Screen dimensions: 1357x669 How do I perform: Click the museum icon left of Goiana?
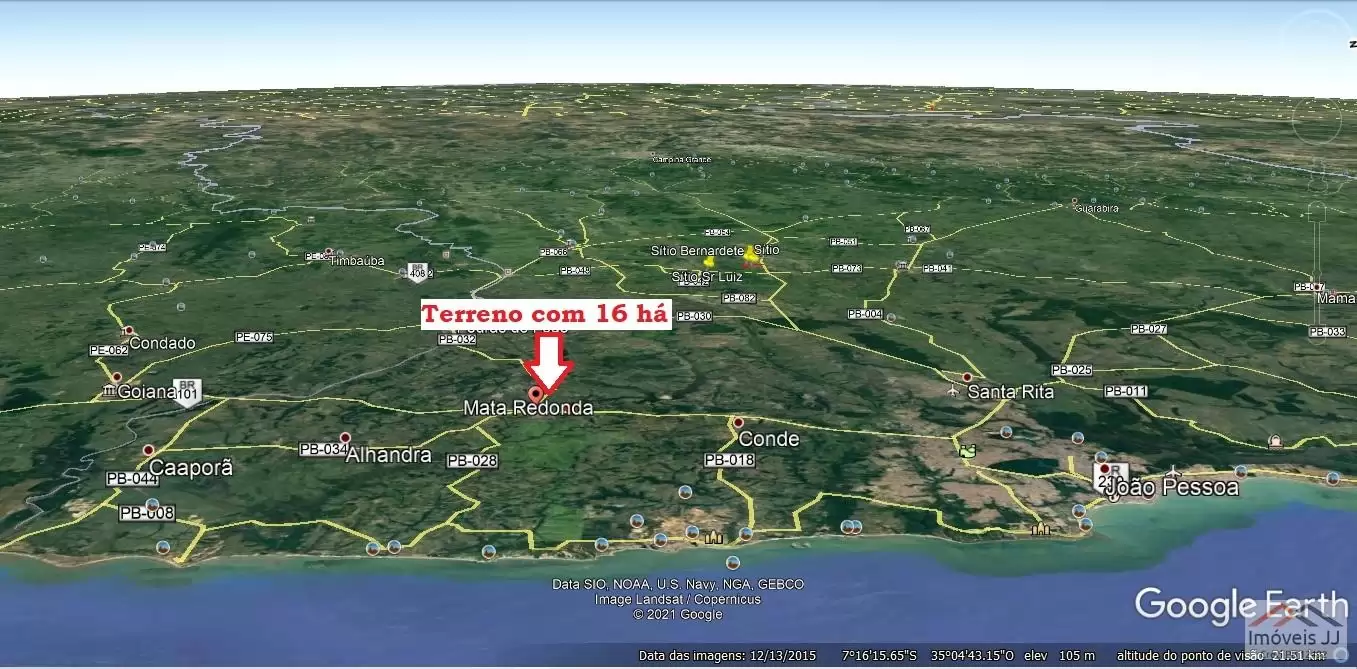pyautogui.click(x=108, y=391)
